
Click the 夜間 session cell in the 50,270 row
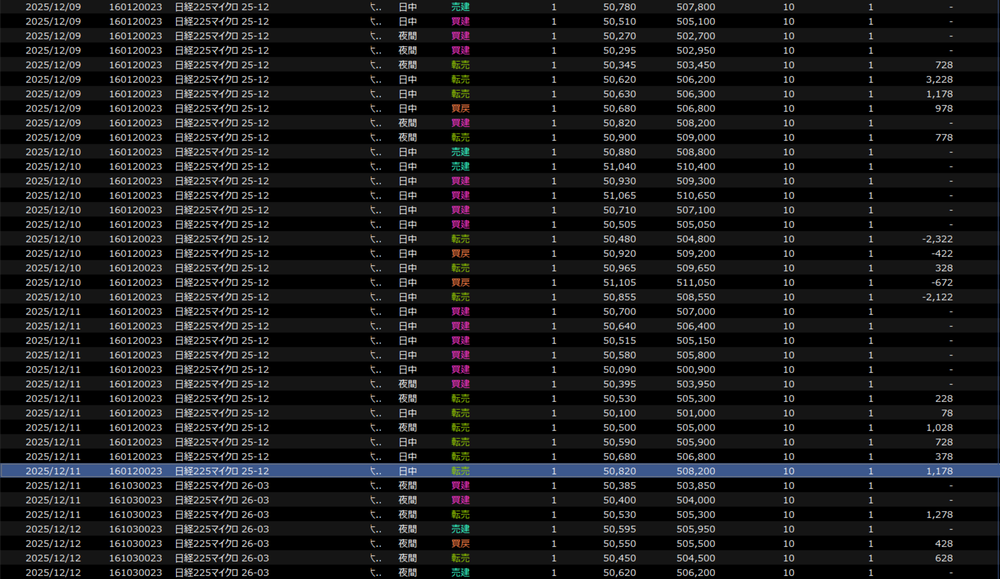pyautogui.click(x=408, y=35)
